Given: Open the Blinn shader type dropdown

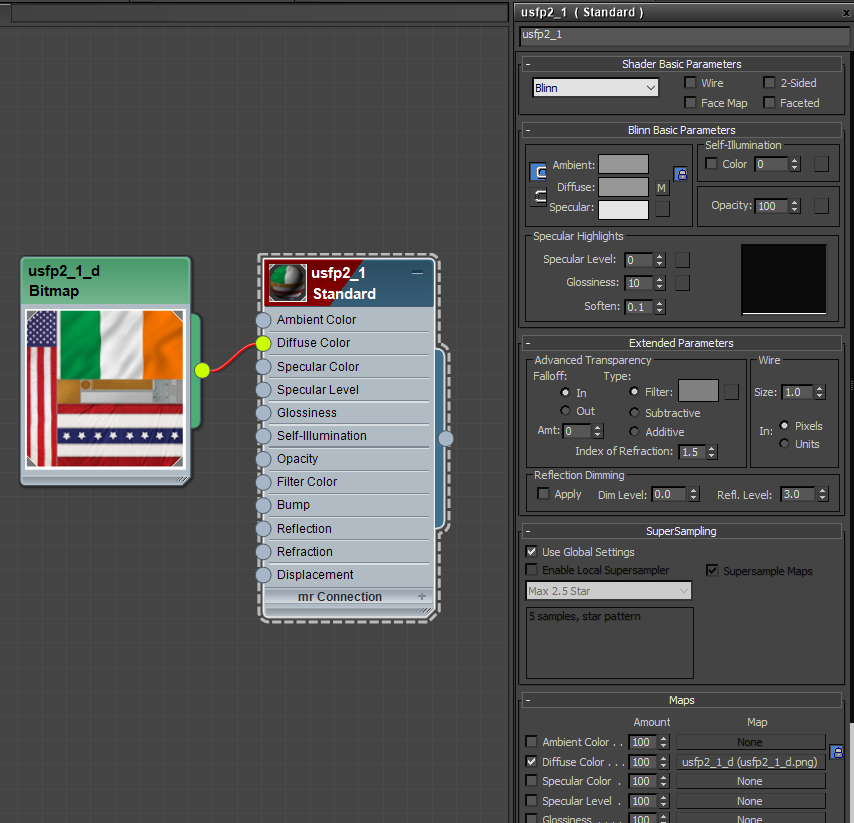Looking at the screenshot, I should [x=595, y=87].
